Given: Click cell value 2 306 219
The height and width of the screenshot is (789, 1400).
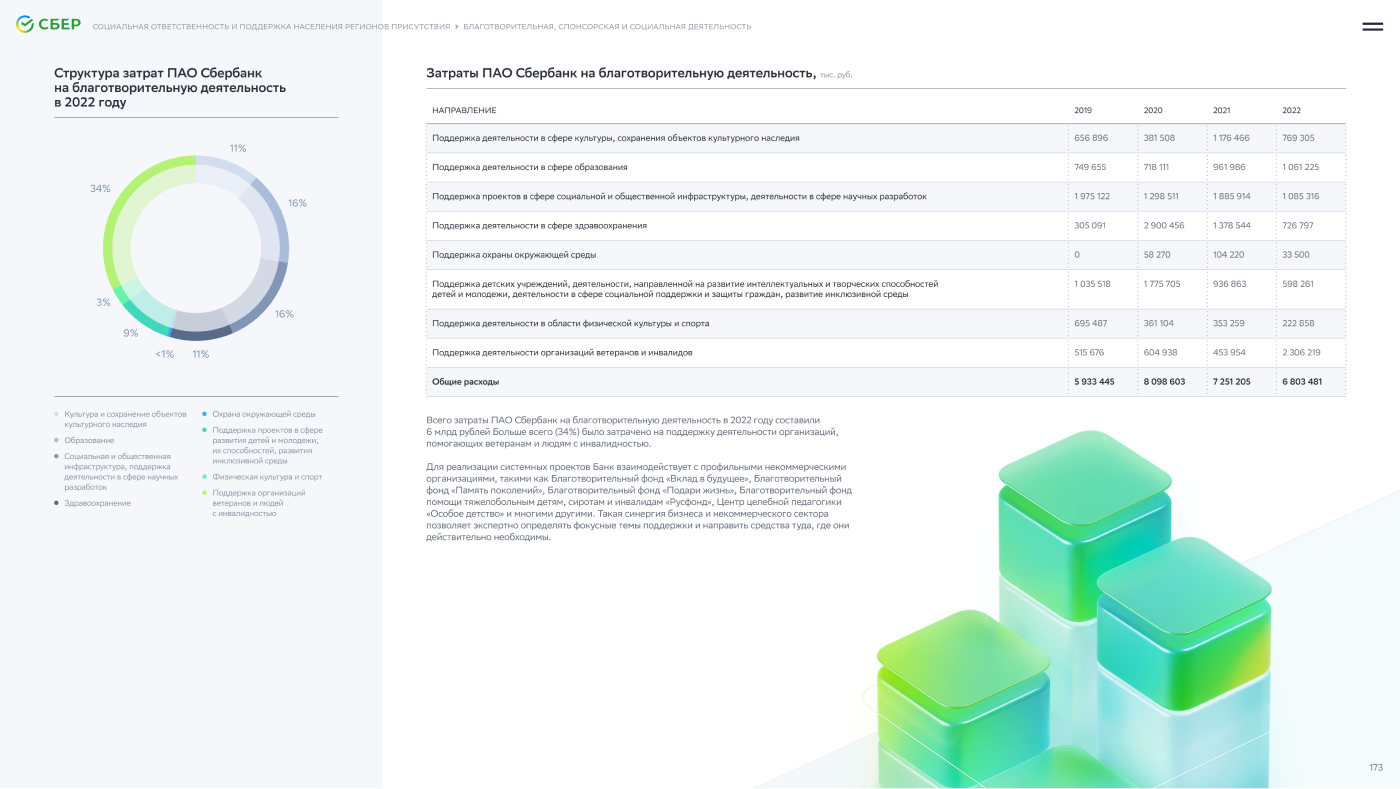Looking at the screenshot, I should click(x=1302, y=353).
